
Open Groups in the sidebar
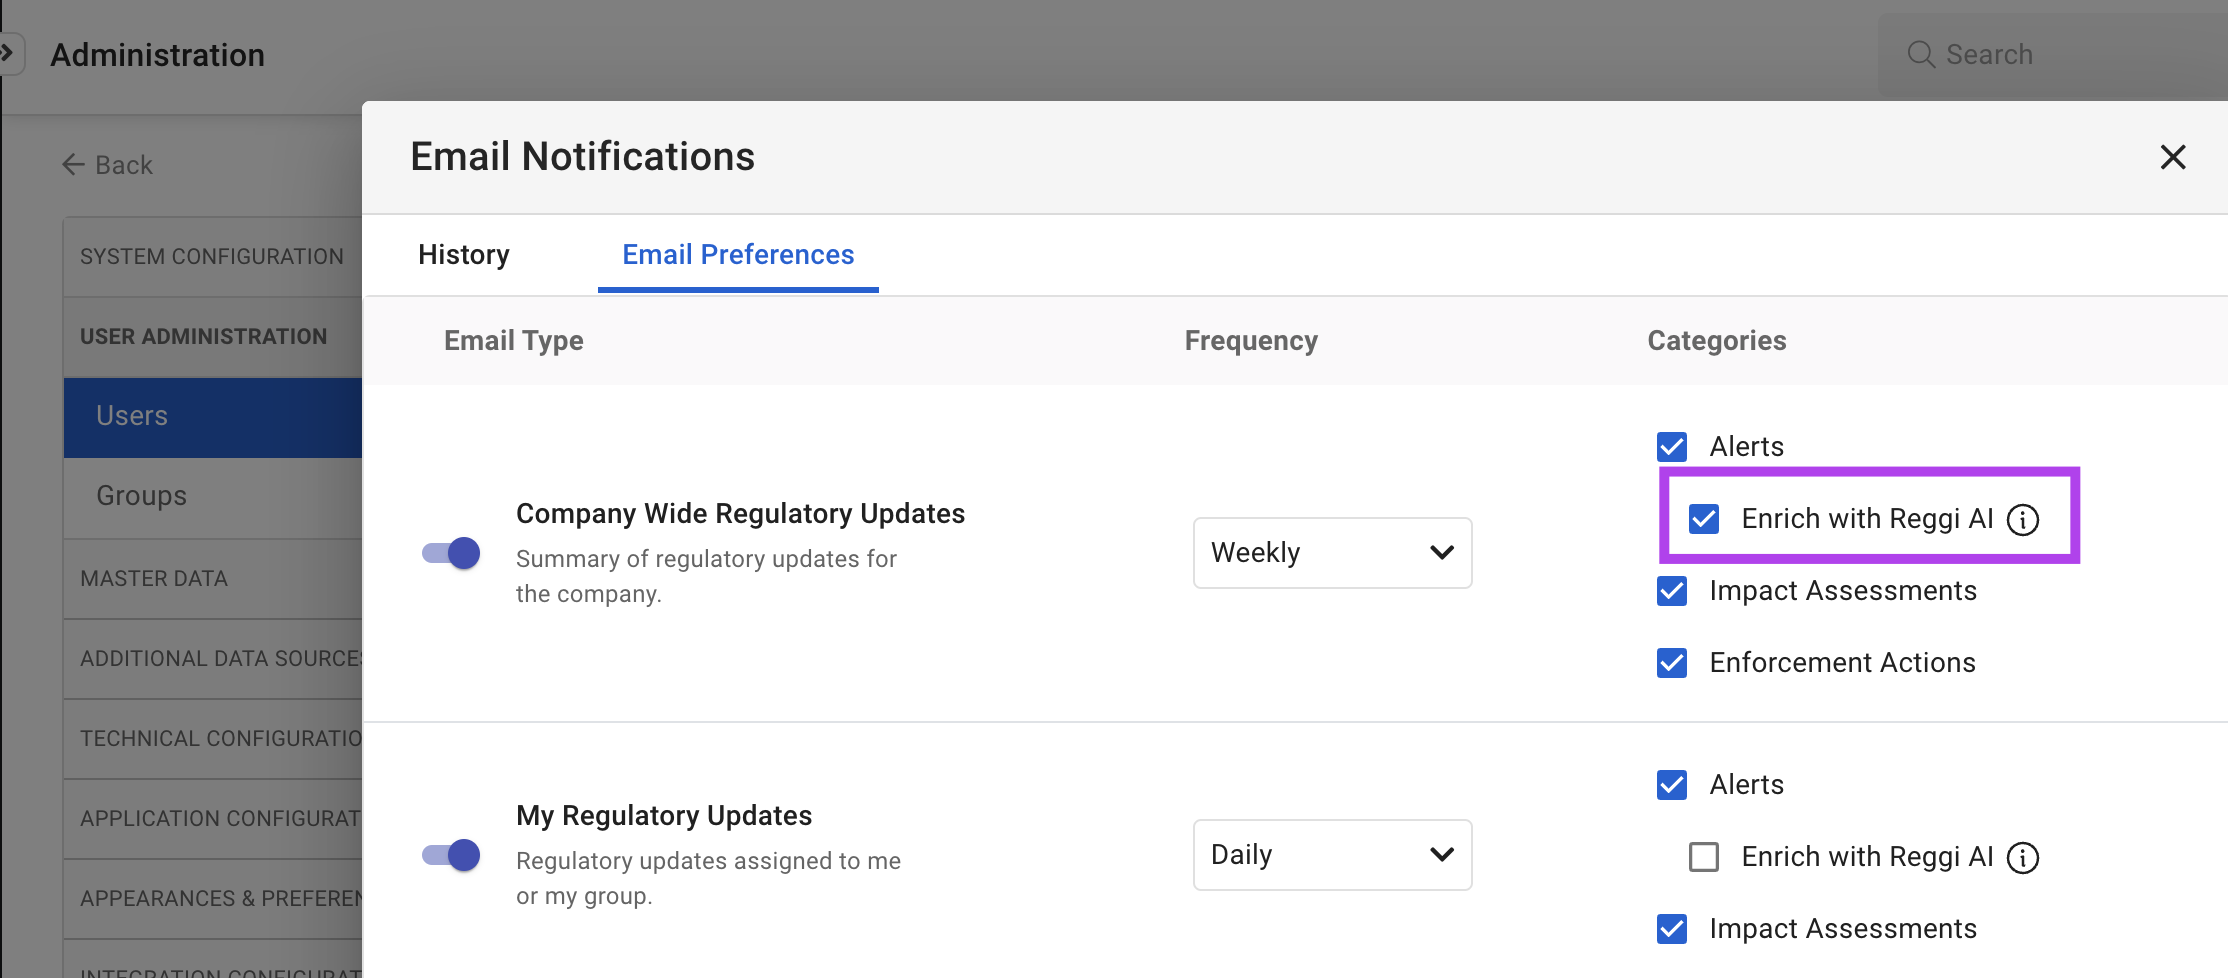pyautogui.click(x=142, y=496)
